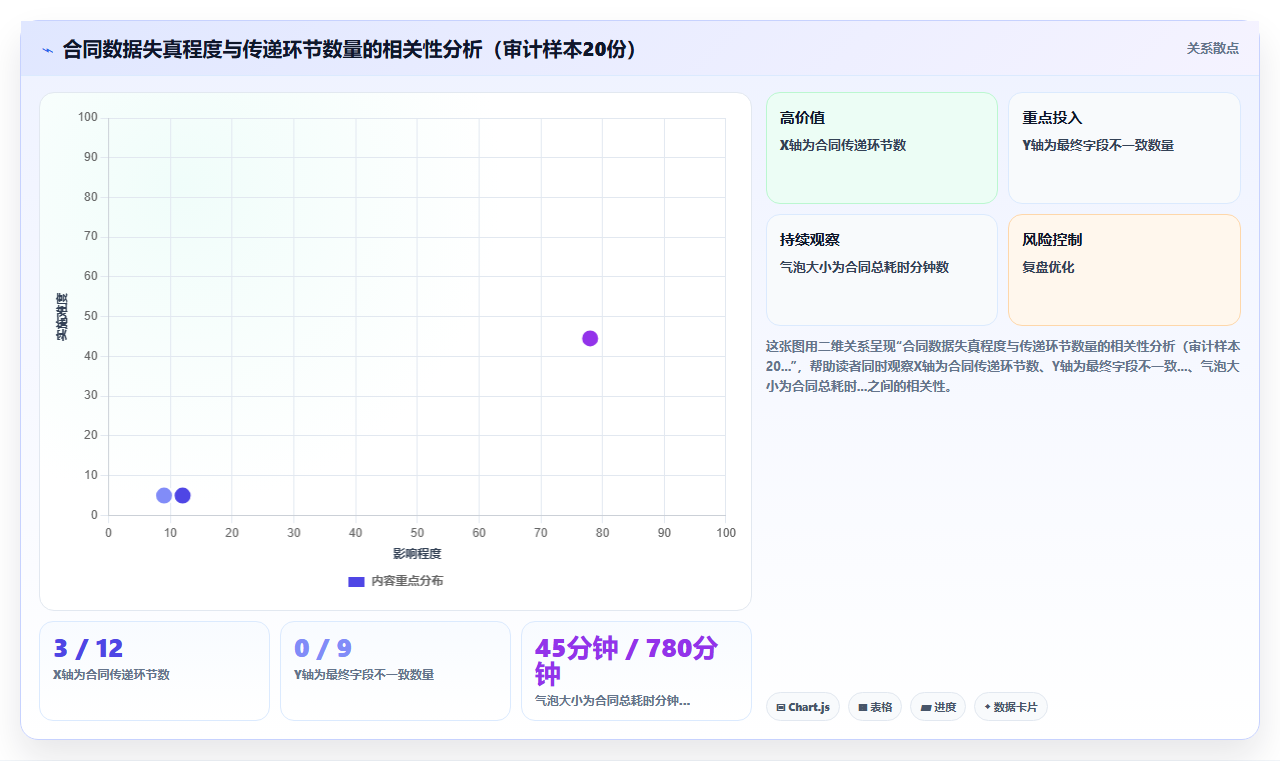Click the 实施难度 y-axis title
The width and height of the screenshot is (1280, 761).
[x=61, y=317]
